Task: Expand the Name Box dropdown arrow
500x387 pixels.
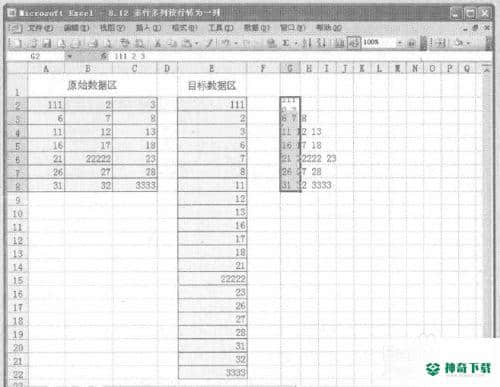Action: (69, 56)
